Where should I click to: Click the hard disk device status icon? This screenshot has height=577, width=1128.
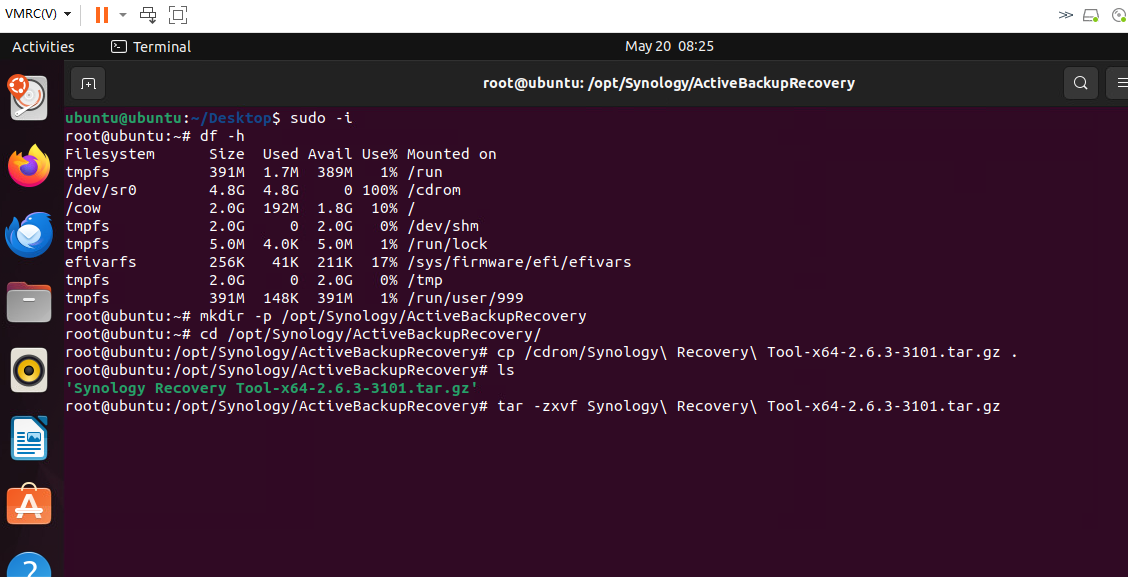pos(1091,15)
